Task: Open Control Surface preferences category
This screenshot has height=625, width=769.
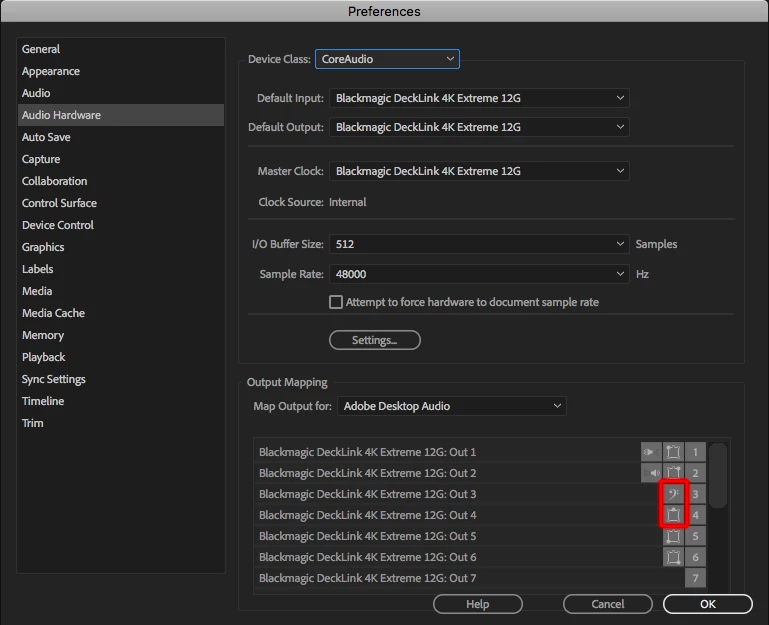Action: (x=121, y=203)
